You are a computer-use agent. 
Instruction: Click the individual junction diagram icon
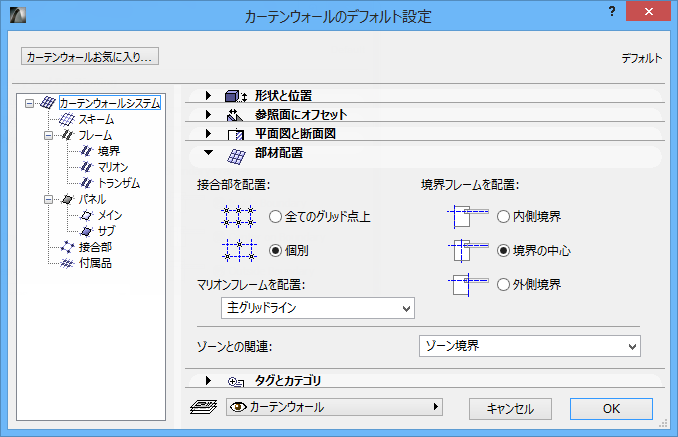click(x=239, y=251)
